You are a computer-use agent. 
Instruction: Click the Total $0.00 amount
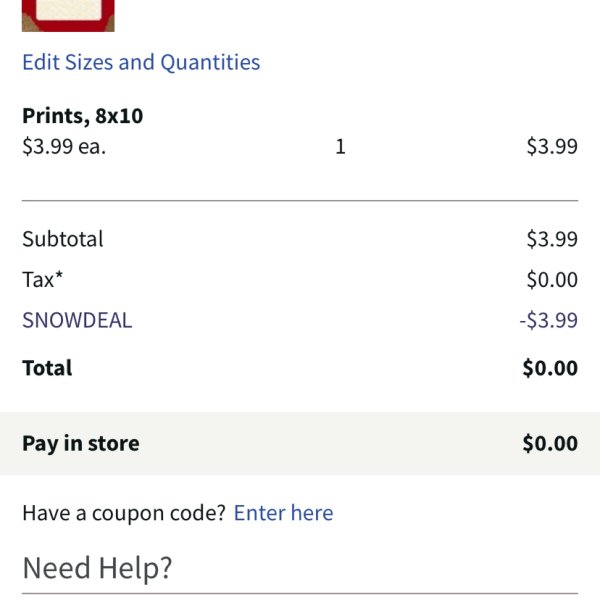(x=550, y=368)
